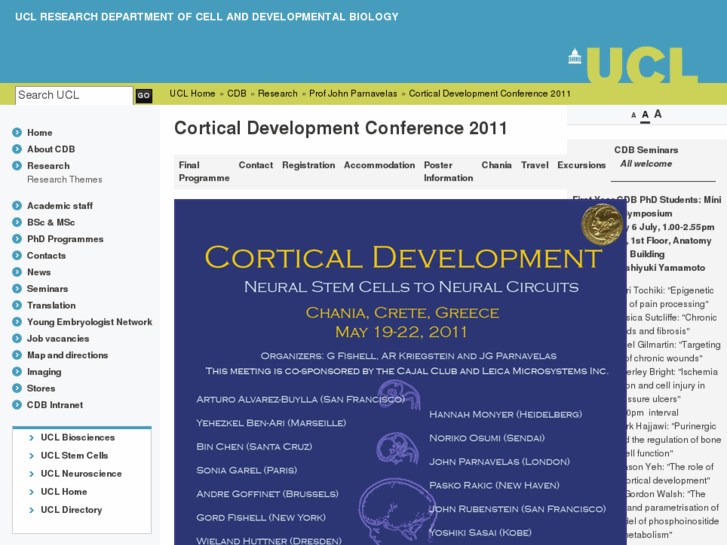Select the medium text size A
The width and height of the screenshot is (727, 545).
coord(645,115)
